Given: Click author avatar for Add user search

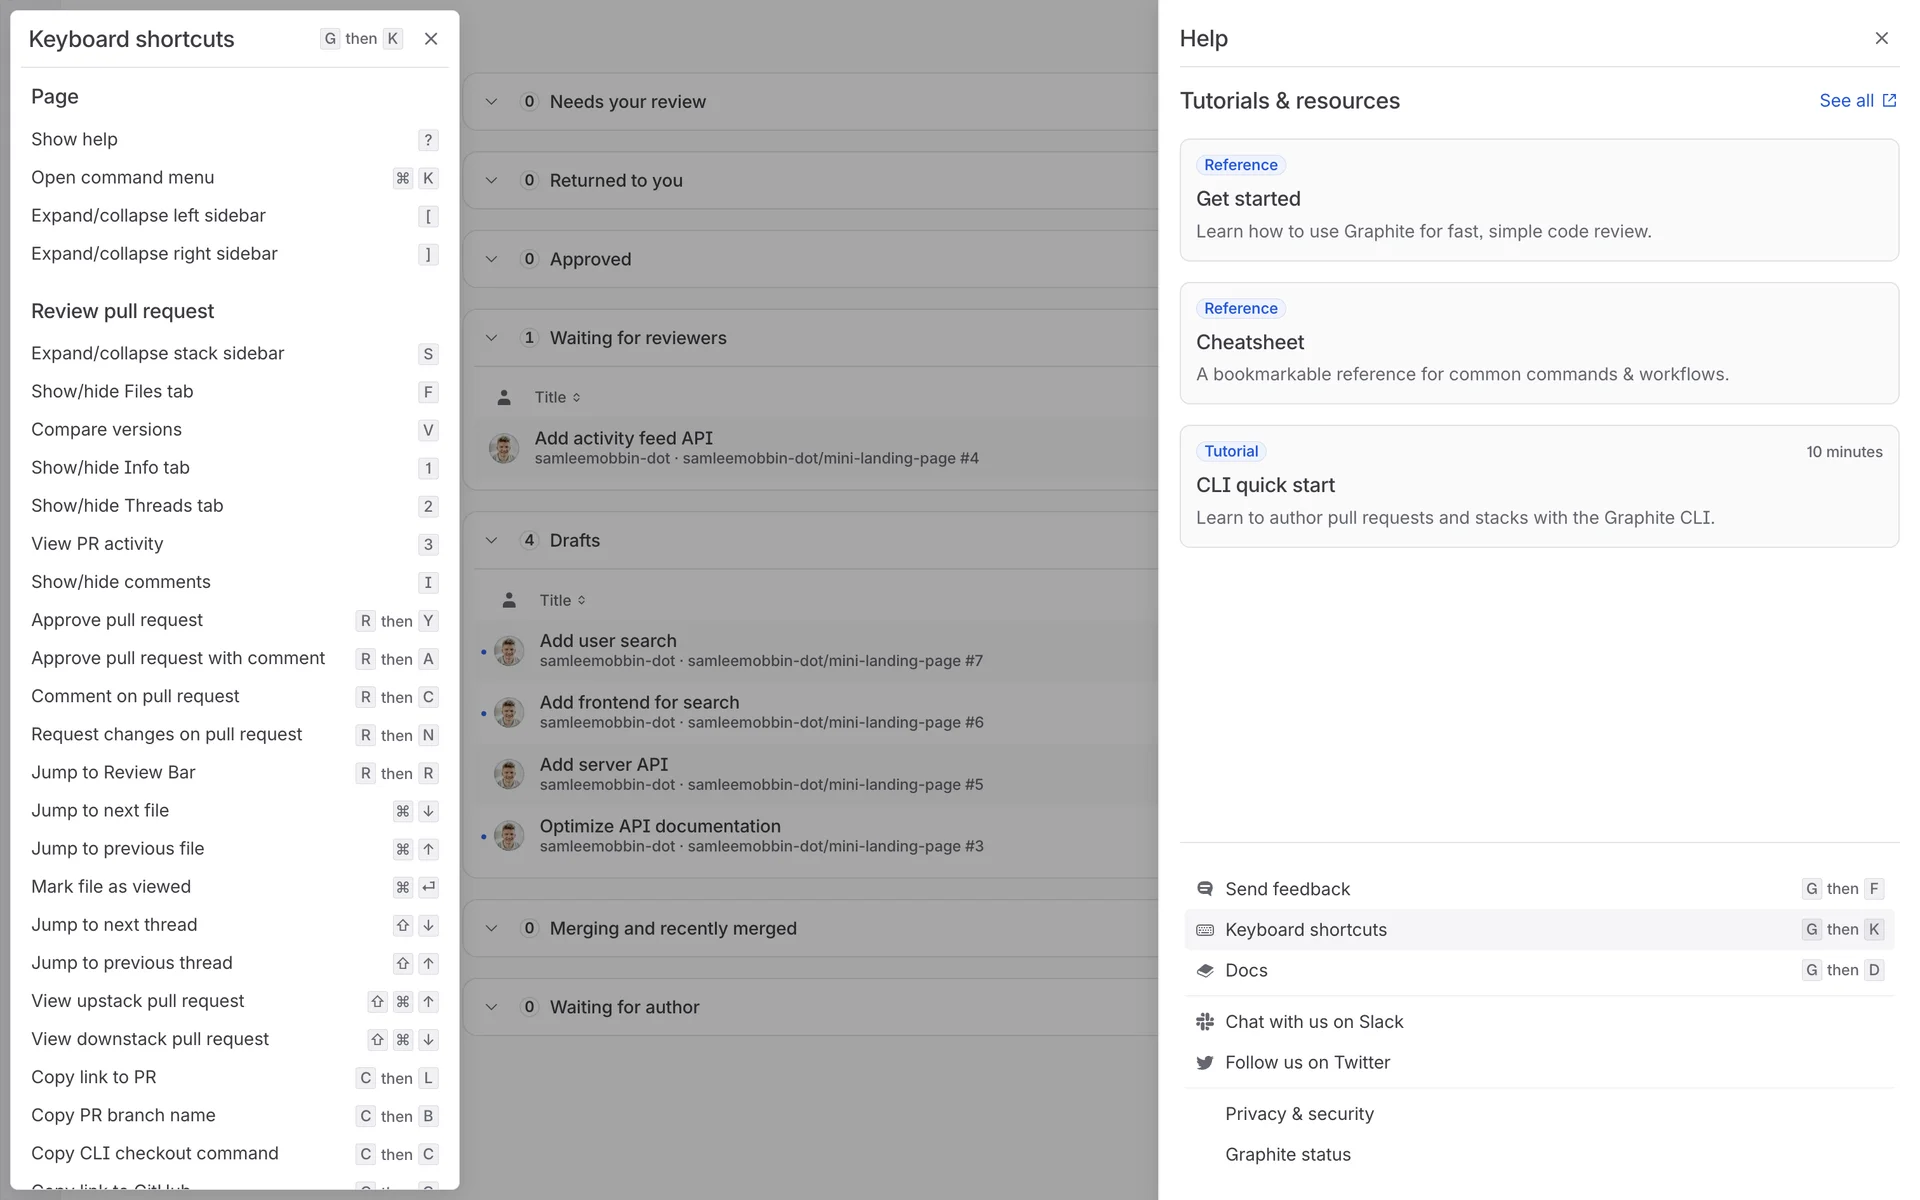Looking at the screenshot, I should pyautogui.click(x=509, y=651).
